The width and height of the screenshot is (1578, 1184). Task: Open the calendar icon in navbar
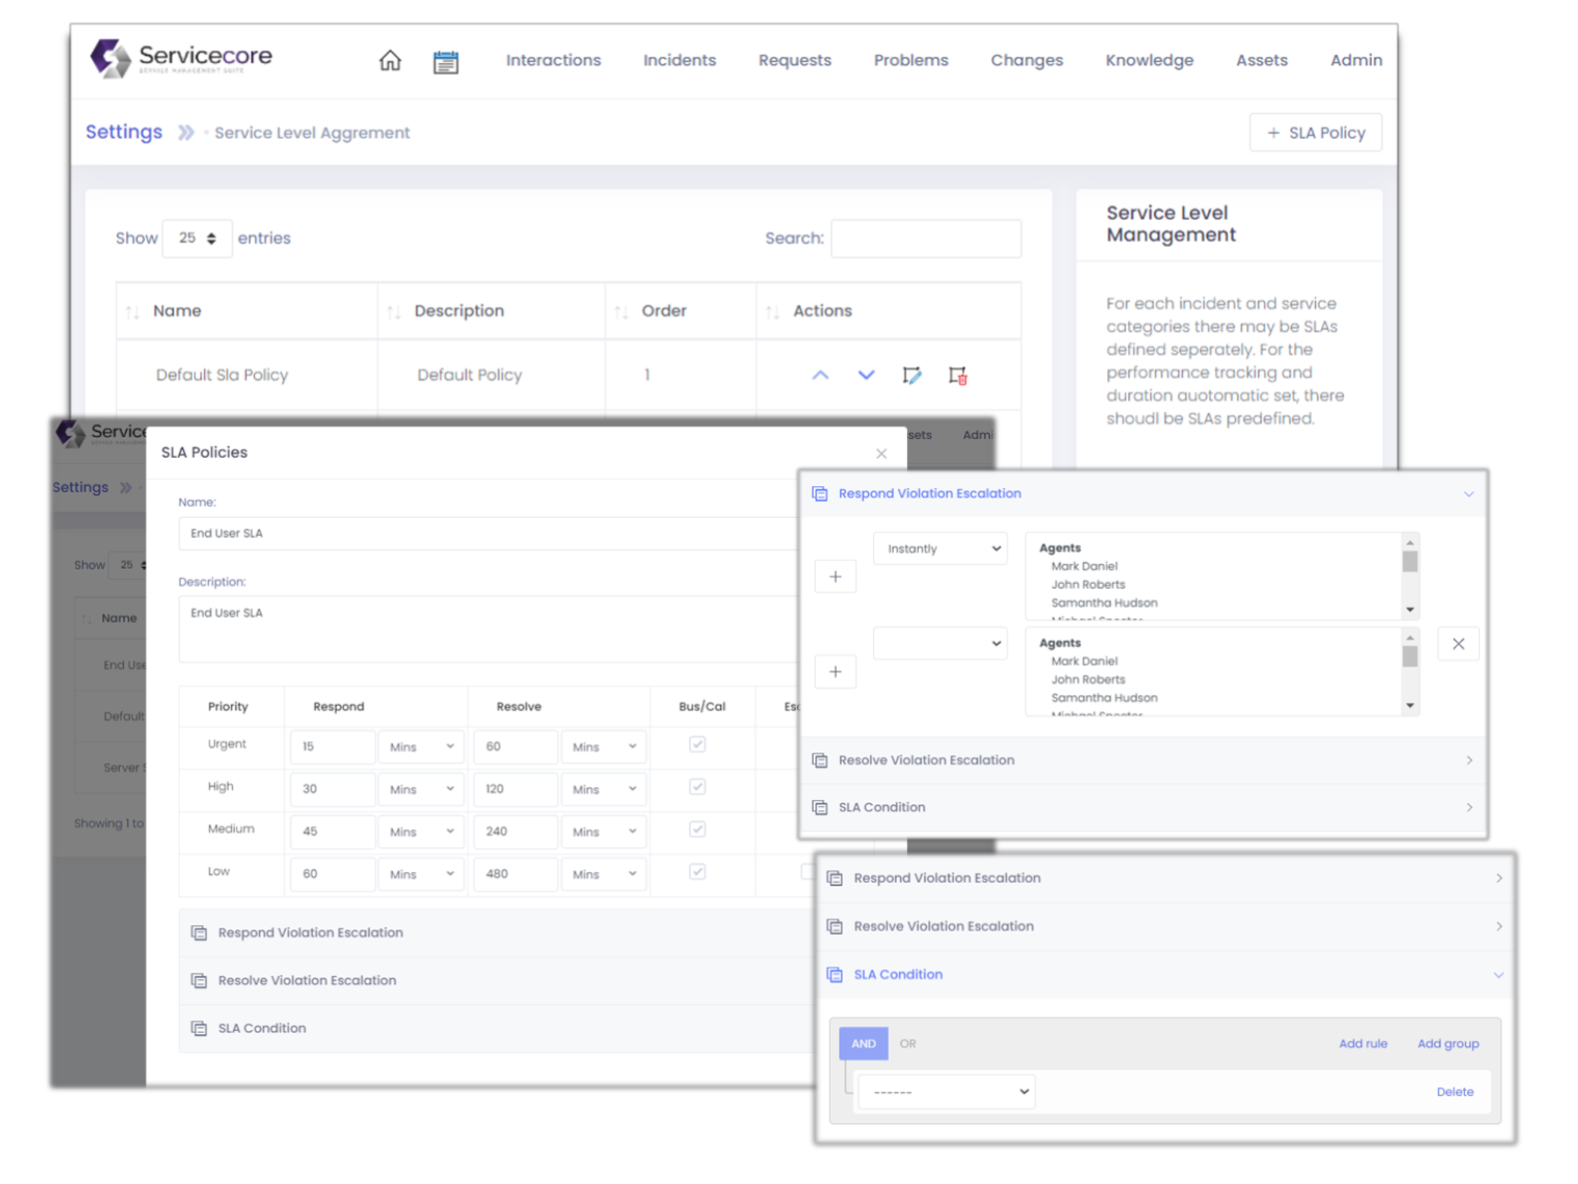click(446, 62)
